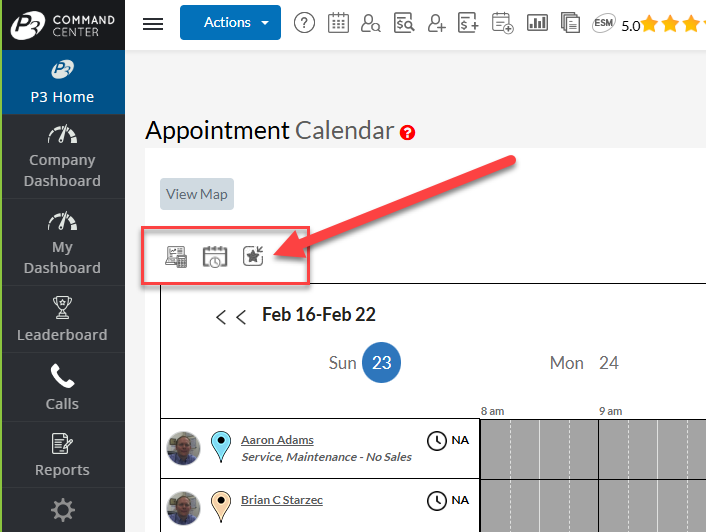Open the Actions dropdown
The width and height of the screenshot is (706, 532).
(x=230, y=23)
